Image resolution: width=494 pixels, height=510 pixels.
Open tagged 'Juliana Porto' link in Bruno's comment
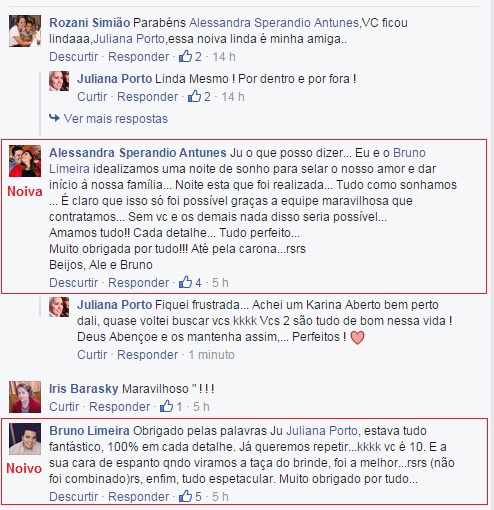(x=322, y=431)
